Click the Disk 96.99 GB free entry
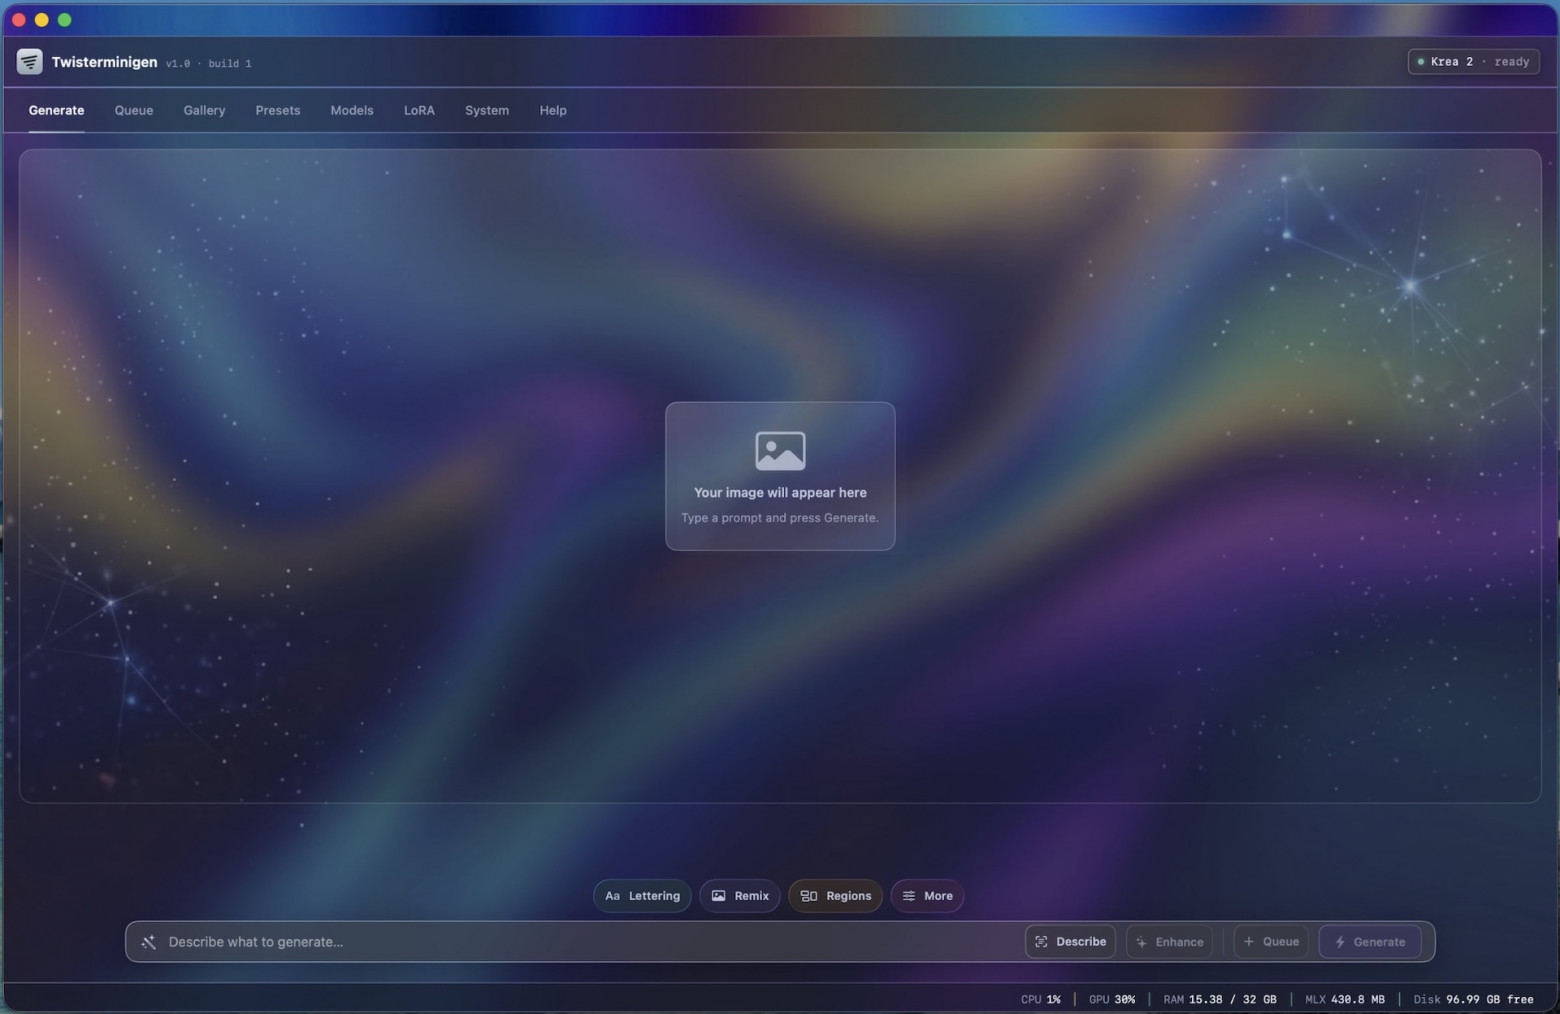Screen dimensions: 1560x1014 tap(1473, 999)
